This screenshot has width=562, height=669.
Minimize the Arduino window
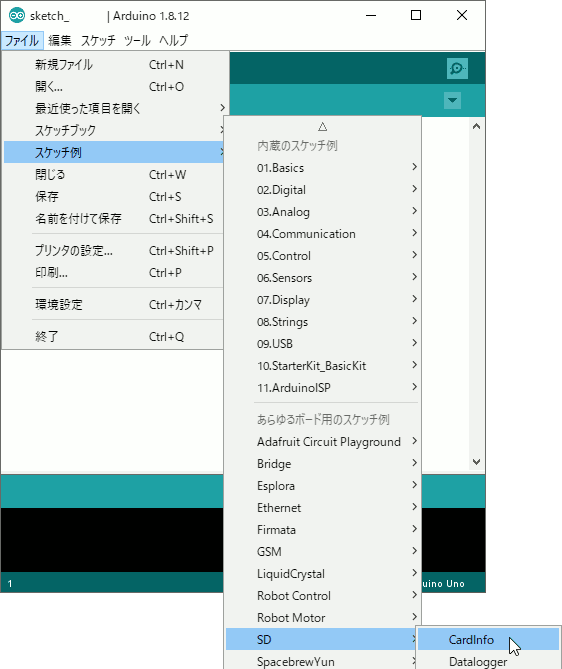pos(371,16)
